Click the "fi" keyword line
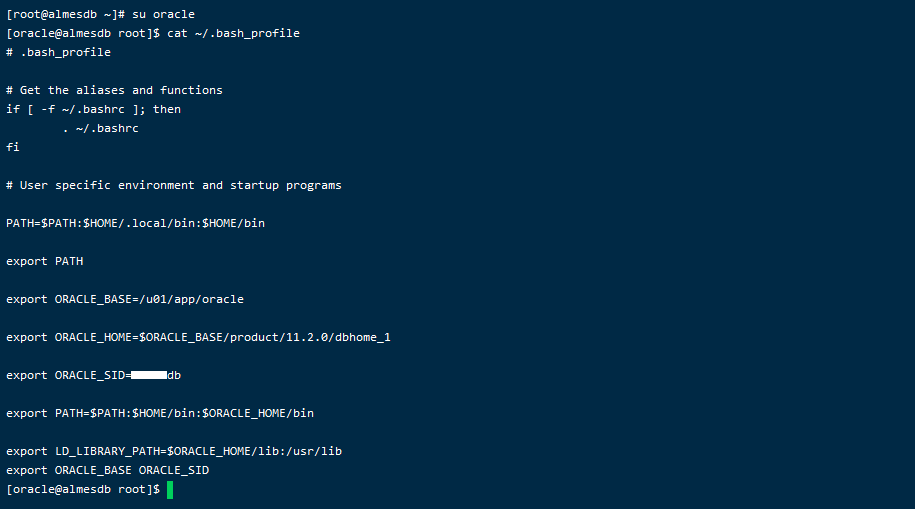 [x=13, y=147]
